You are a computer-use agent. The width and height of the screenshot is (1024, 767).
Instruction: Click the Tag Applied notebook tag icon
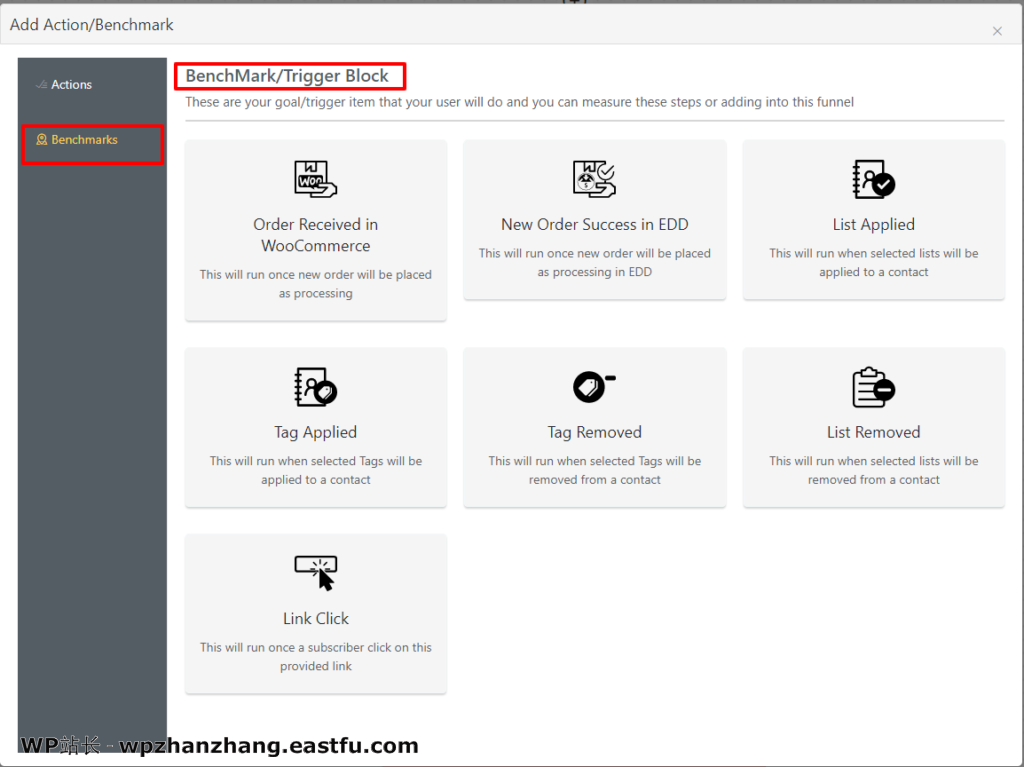point(315,387)
